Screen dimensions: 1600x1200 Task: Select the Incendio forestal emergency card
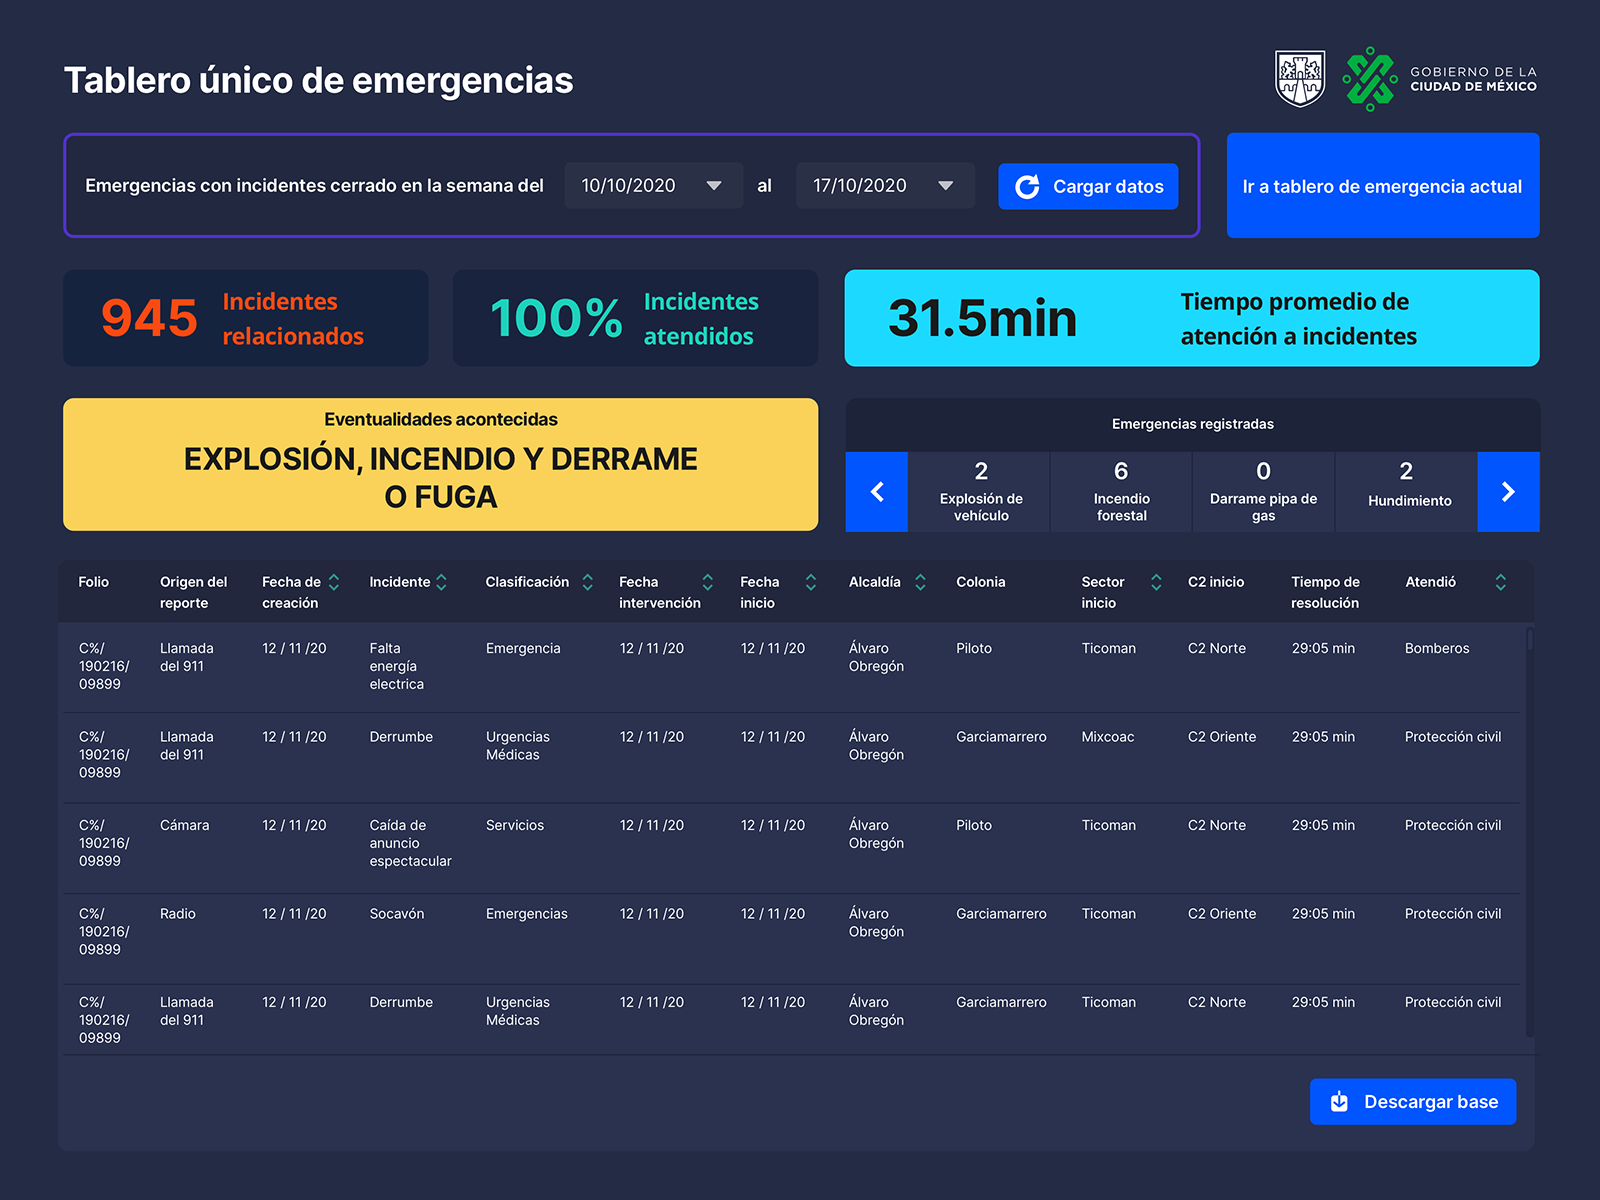pos(1121,491)
